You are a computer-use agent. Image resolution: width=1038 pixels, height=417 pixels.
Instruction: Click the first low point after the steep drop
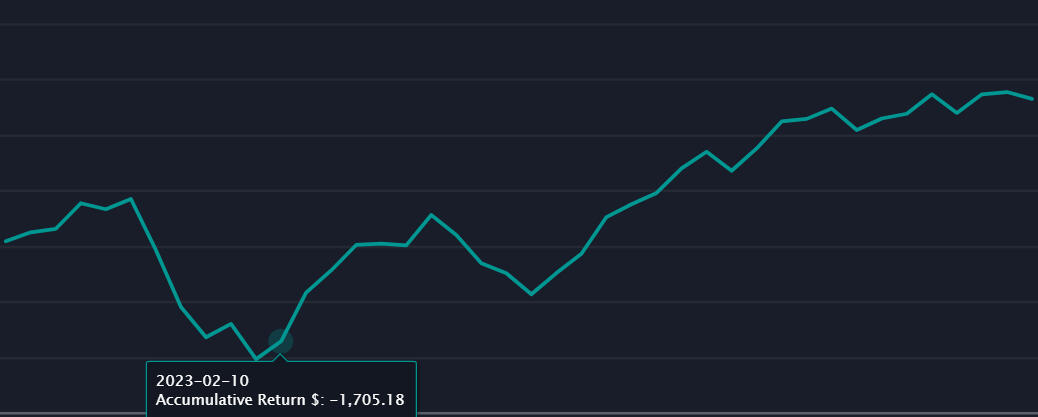click(206, 337)
